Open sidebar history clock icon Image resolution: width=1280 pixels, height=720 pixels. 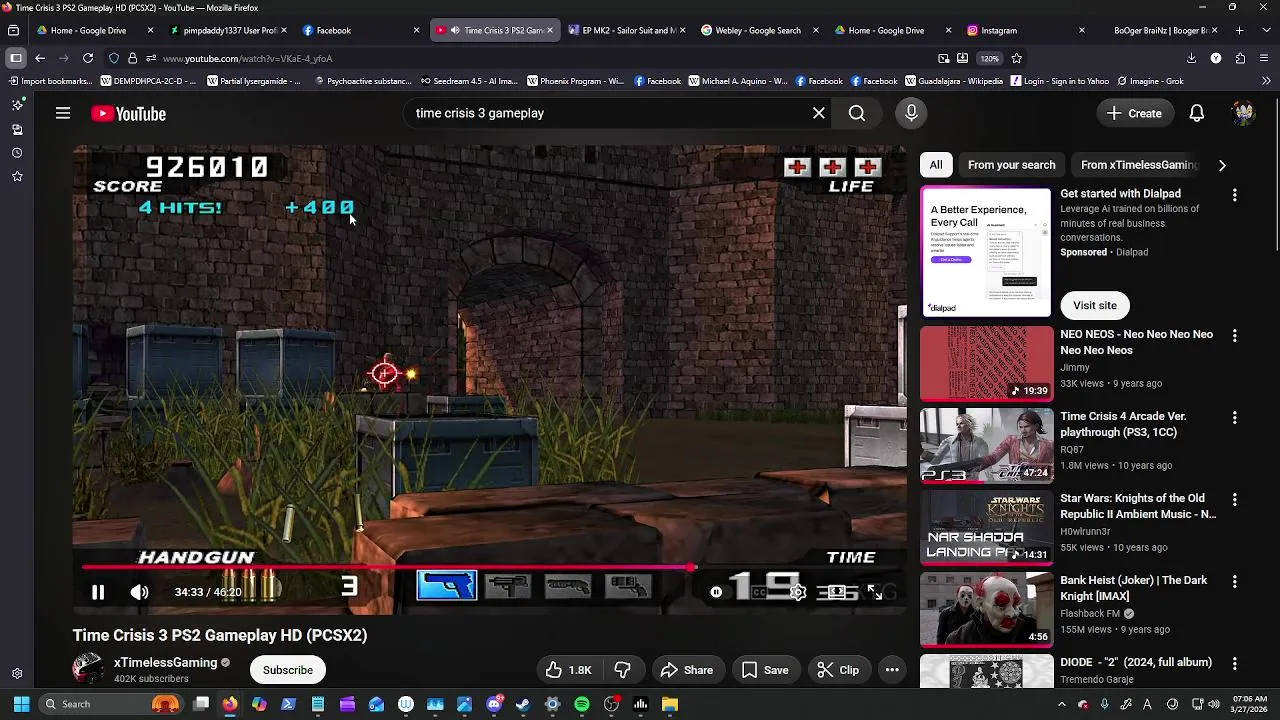pos(17,153)
